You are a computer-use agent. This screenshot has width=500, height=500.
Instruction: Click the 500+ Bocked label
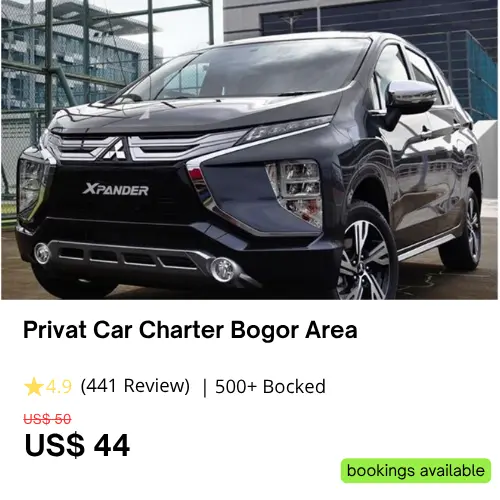click(270, 387)
